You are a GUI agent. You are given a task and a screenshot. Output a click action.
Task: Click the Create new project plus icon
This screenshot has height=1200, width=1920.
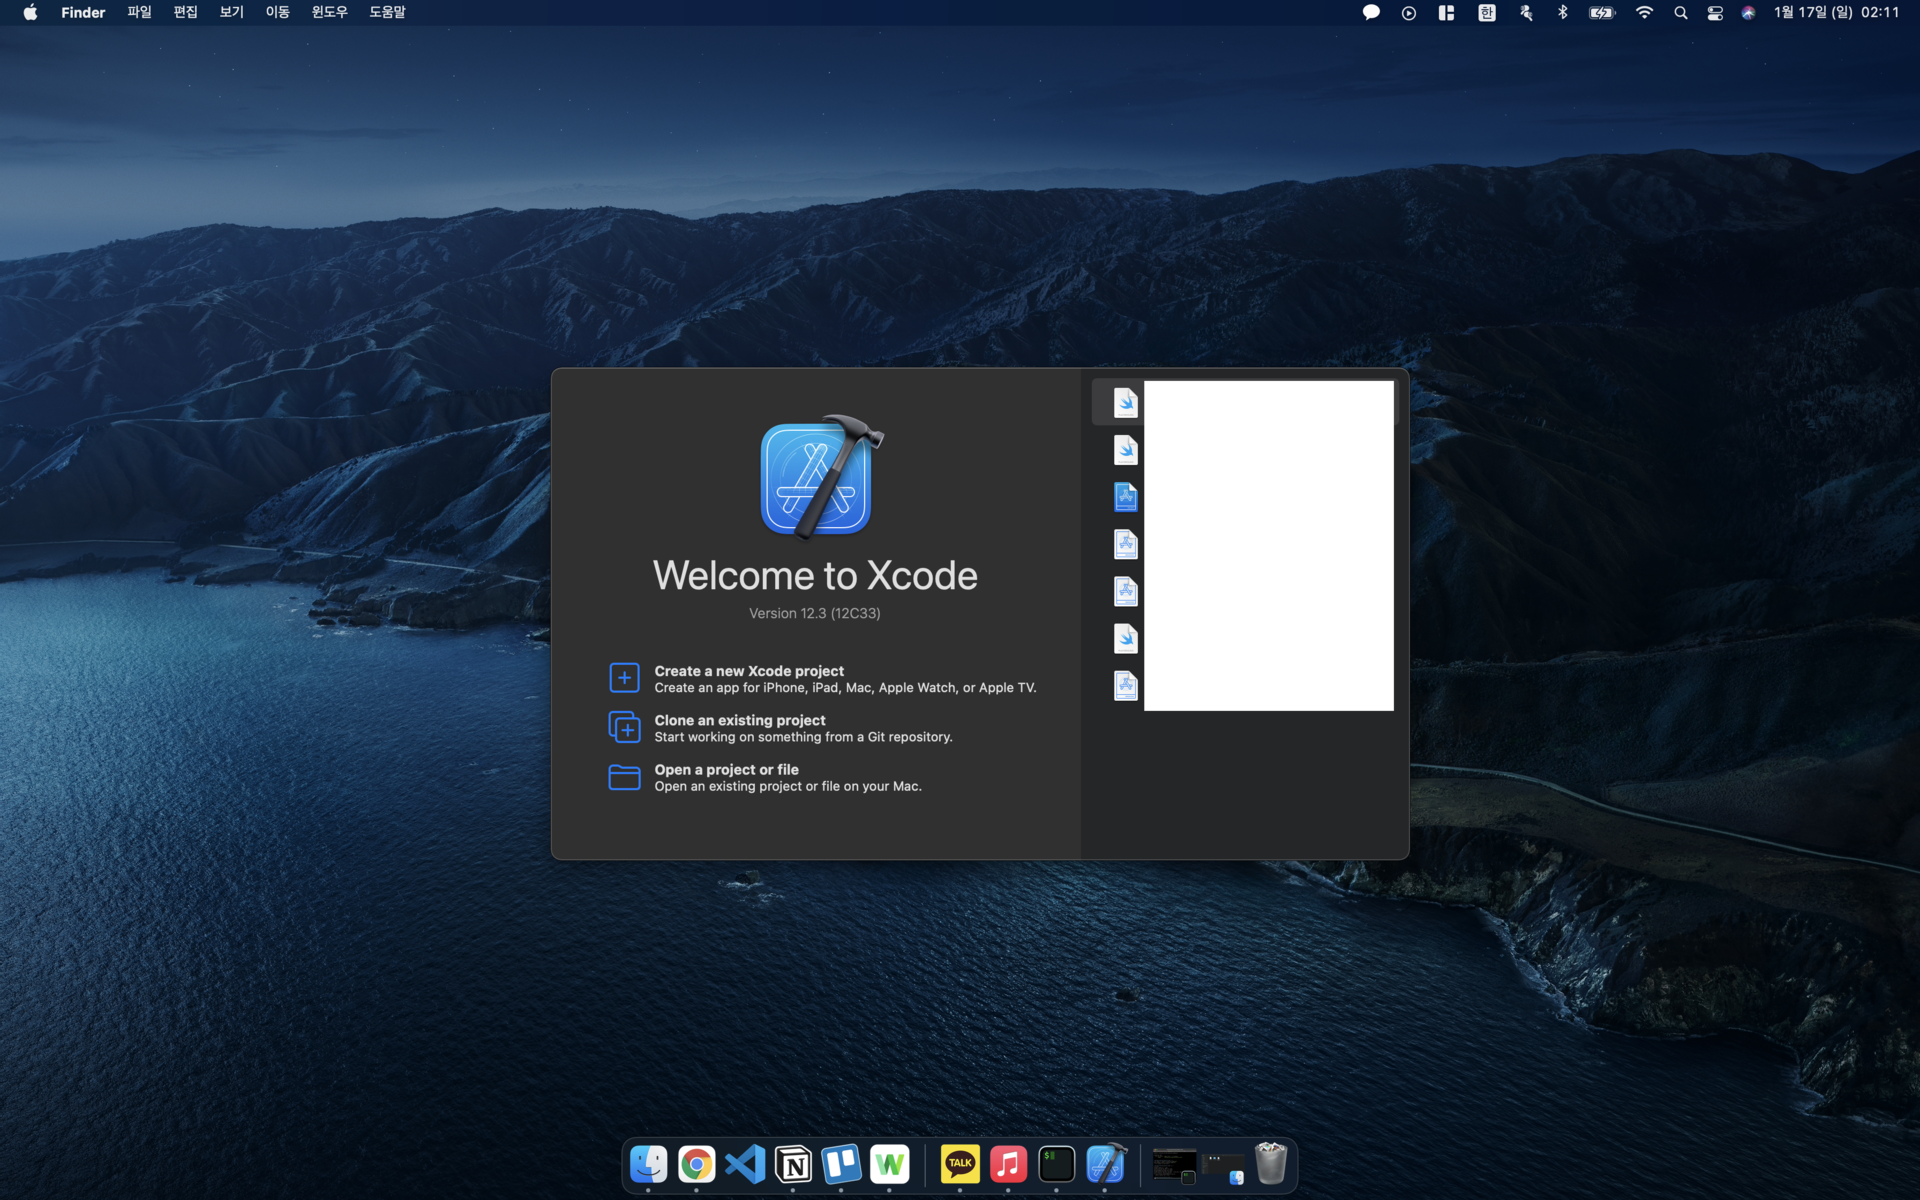point(624,678)
